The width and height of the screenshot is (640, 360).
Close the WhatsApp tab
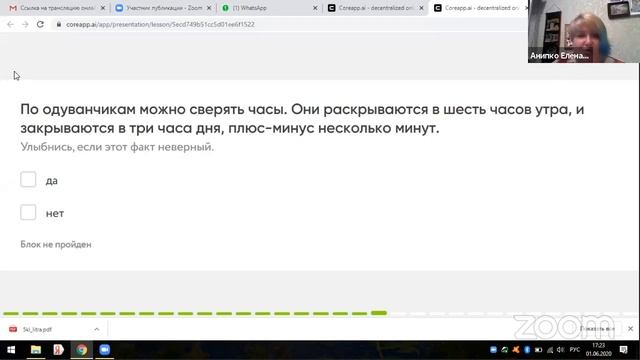point(315,8)
